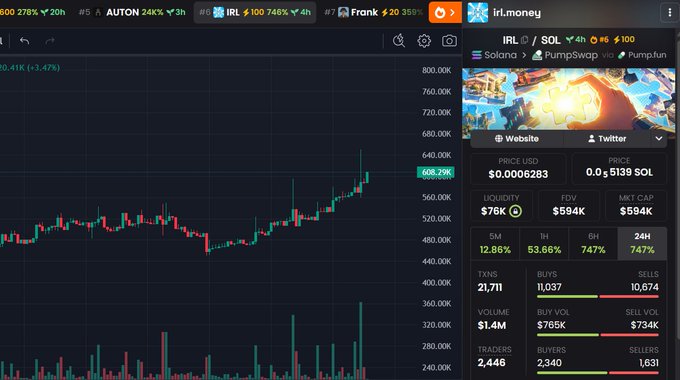
Task: Click the SELLERS 1,631 value
Action: 649,363
